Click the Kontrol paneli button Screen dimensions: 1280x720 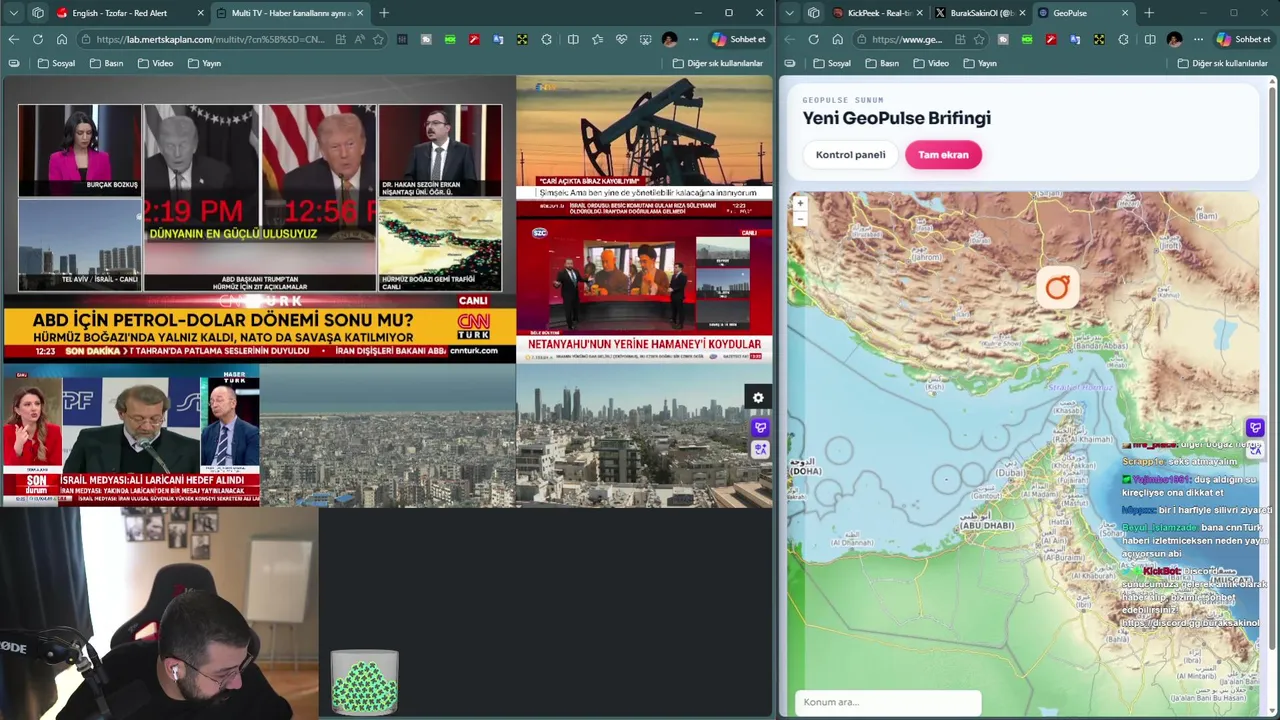pos(850,155)
